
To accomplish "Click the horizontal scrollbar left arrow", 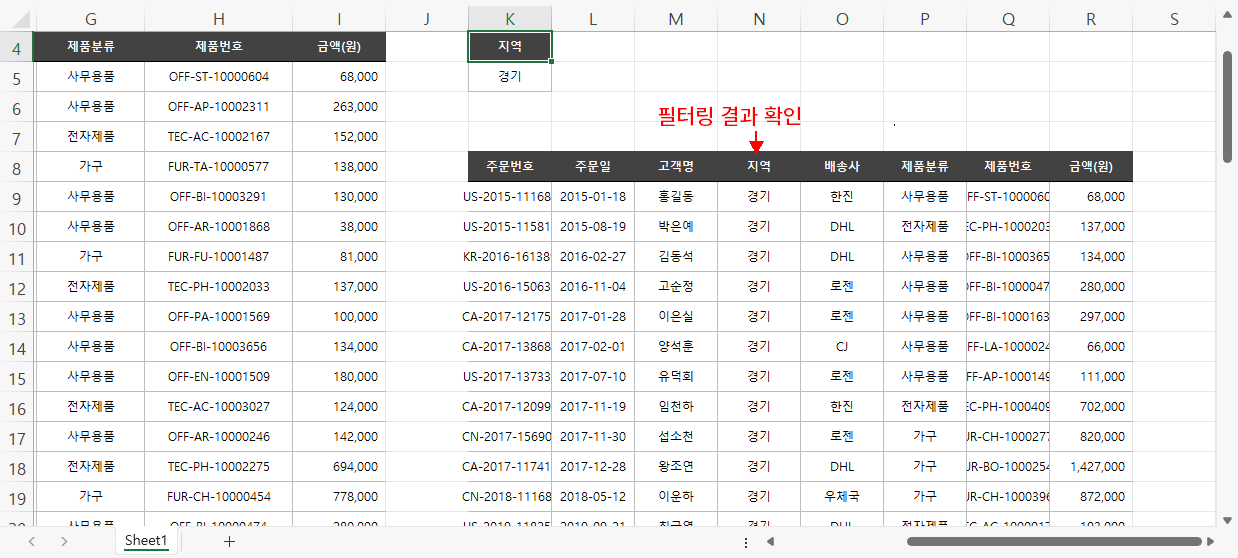I will tap(770, 541).
